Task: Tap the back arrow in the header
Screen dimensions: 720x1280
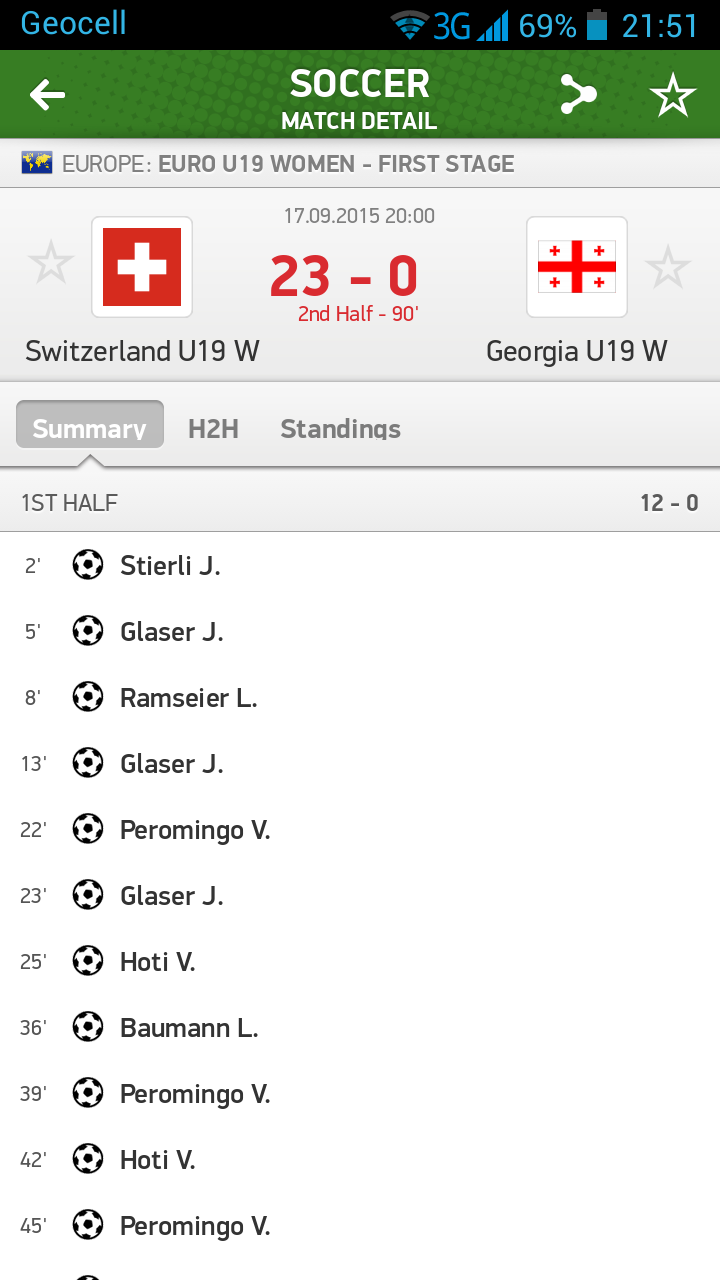Action: 47,95
